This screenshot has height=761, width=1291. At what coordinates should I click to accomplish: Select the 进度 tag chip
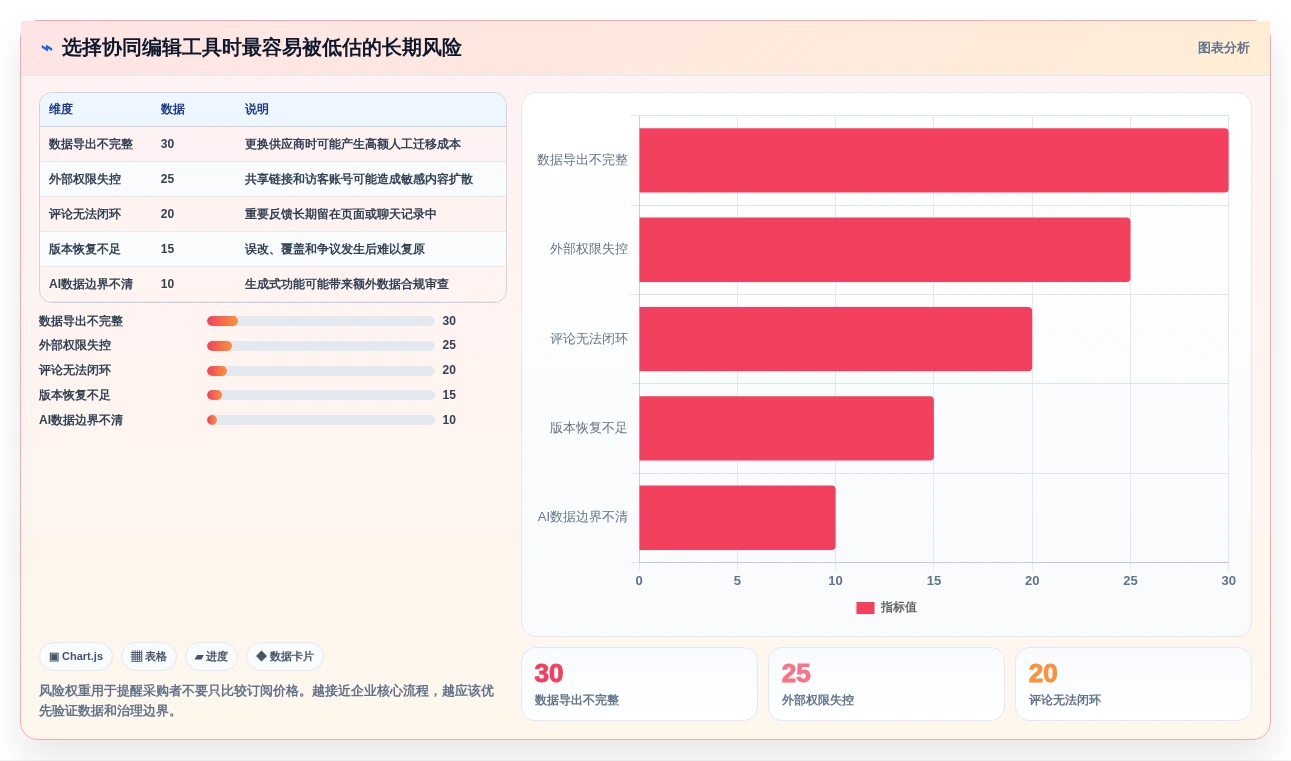point(211,657)
